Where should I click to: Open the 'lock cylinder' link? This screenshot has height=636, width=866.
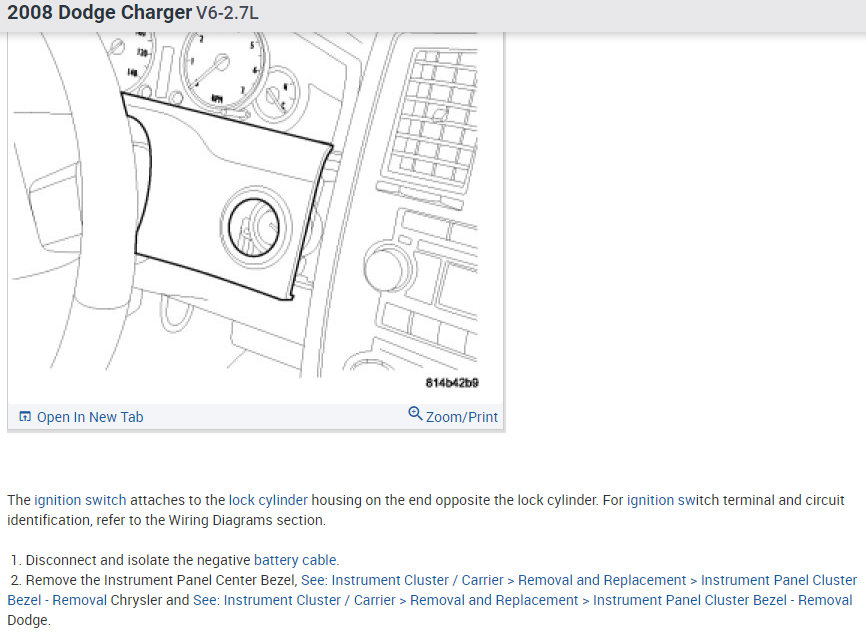coord(268,500)
